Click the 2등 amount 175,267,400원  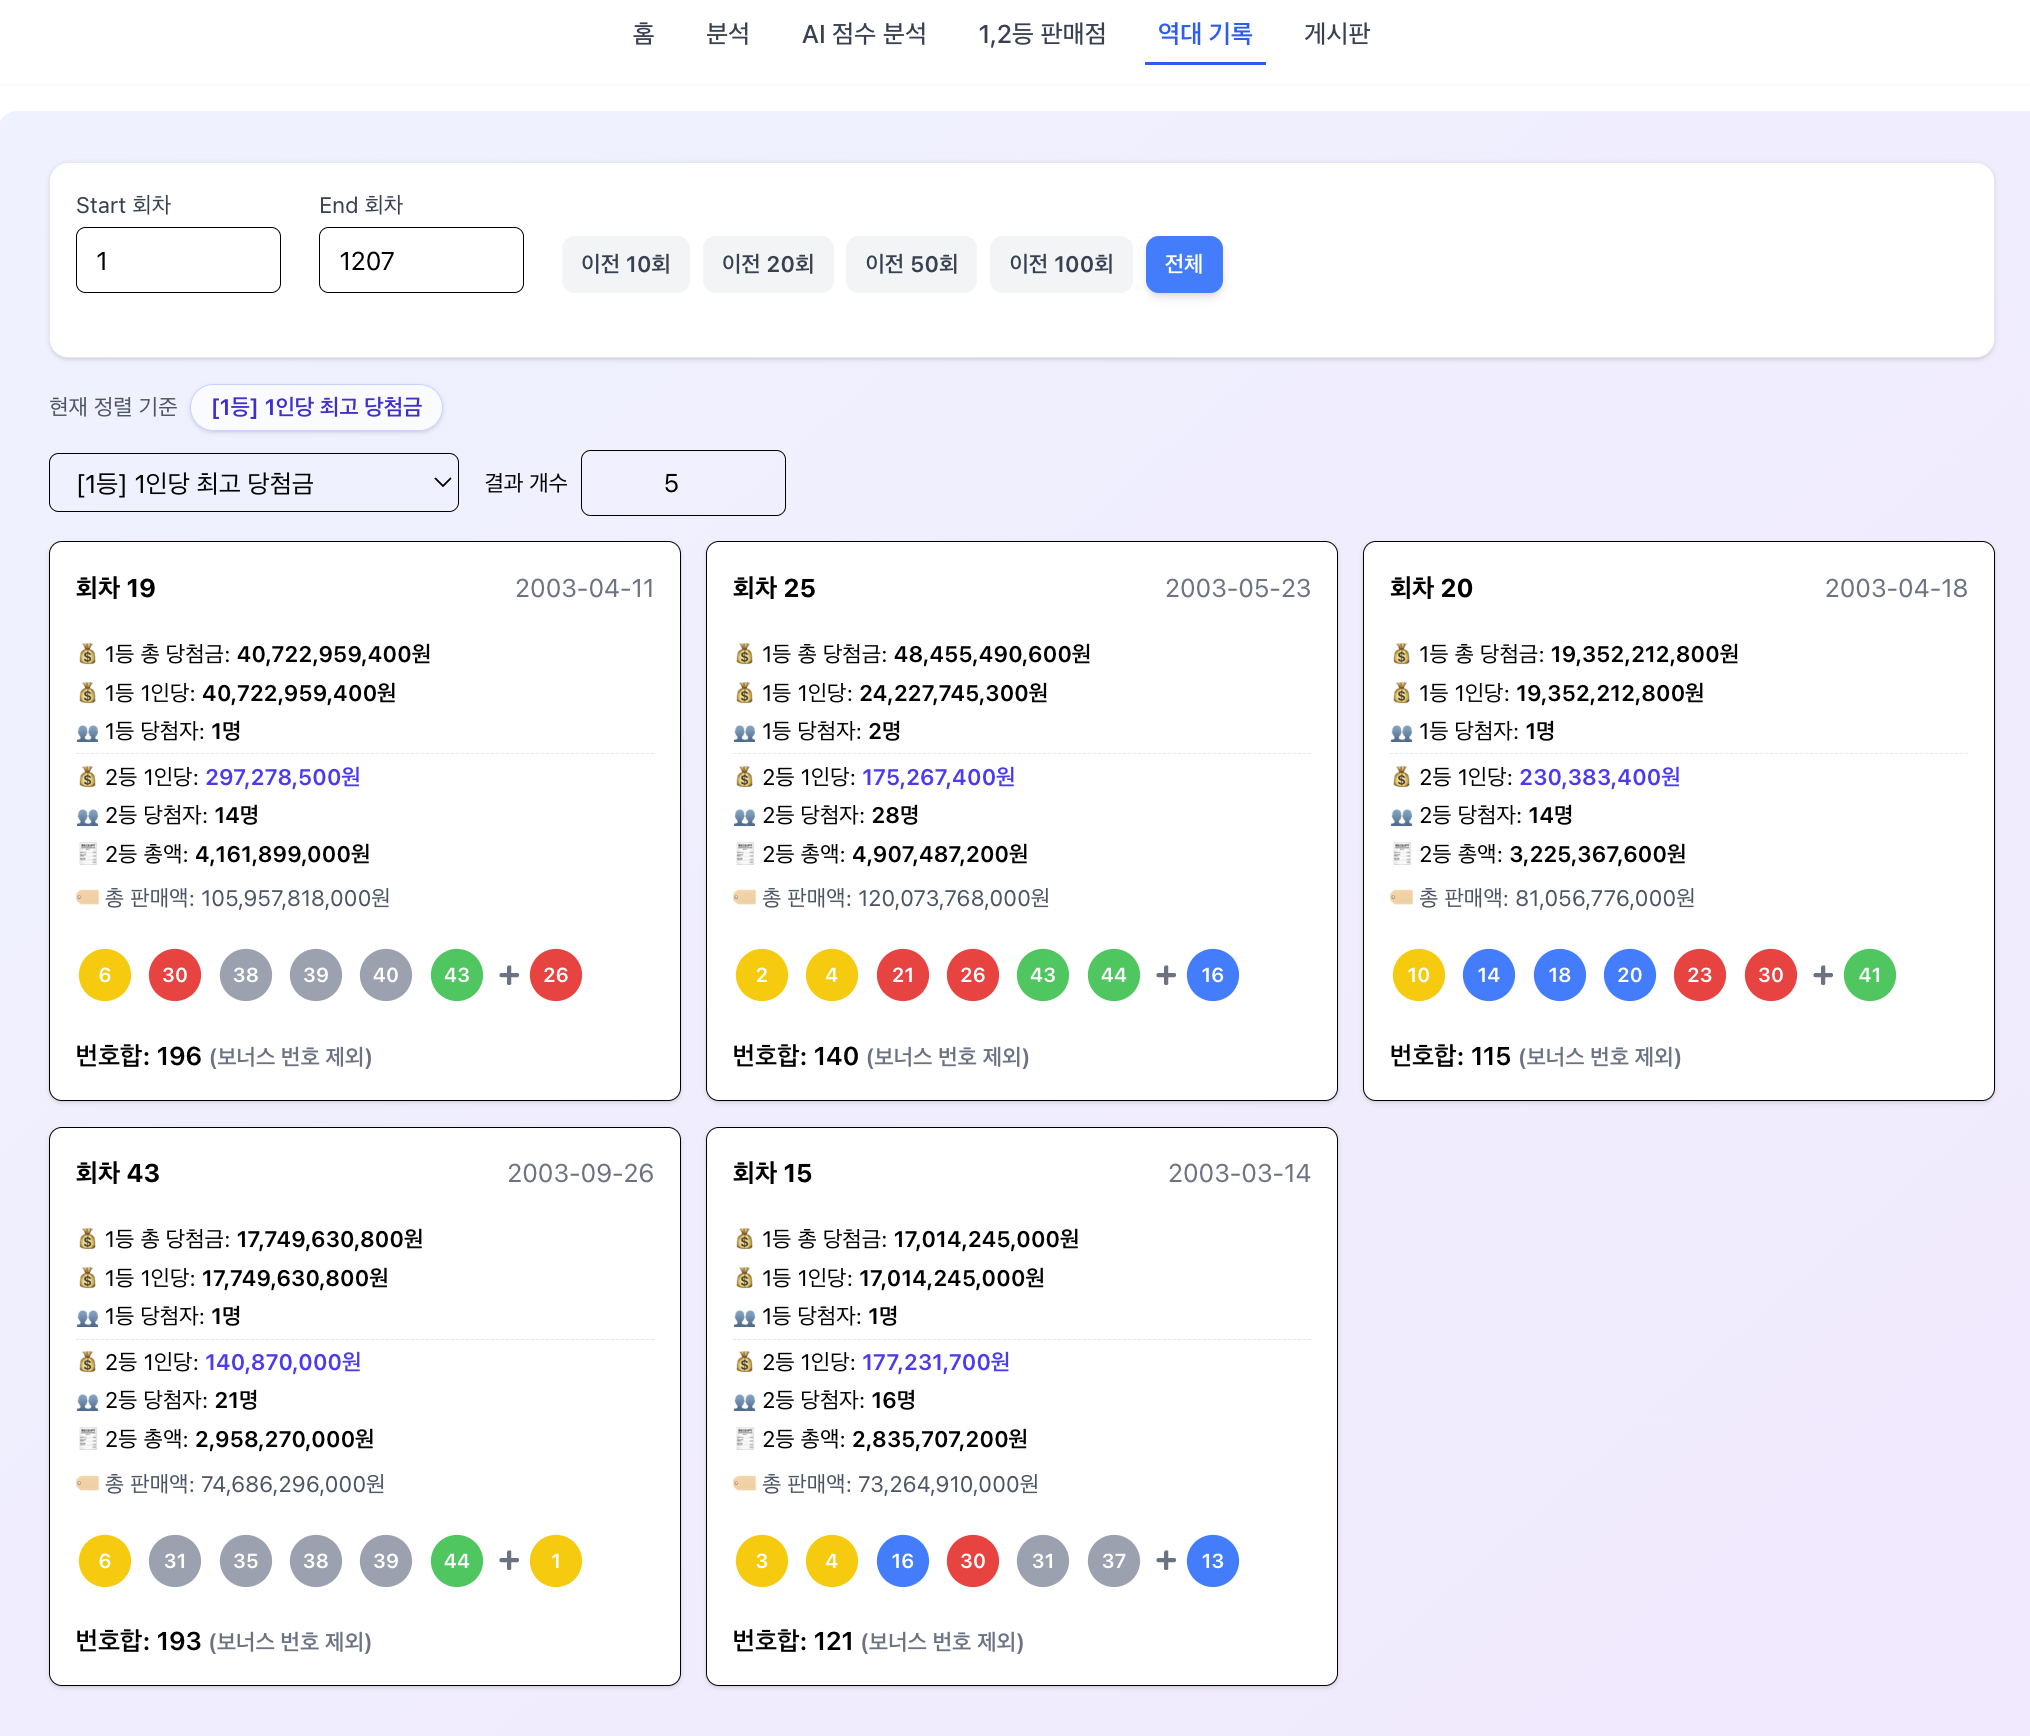pos(939,777)
